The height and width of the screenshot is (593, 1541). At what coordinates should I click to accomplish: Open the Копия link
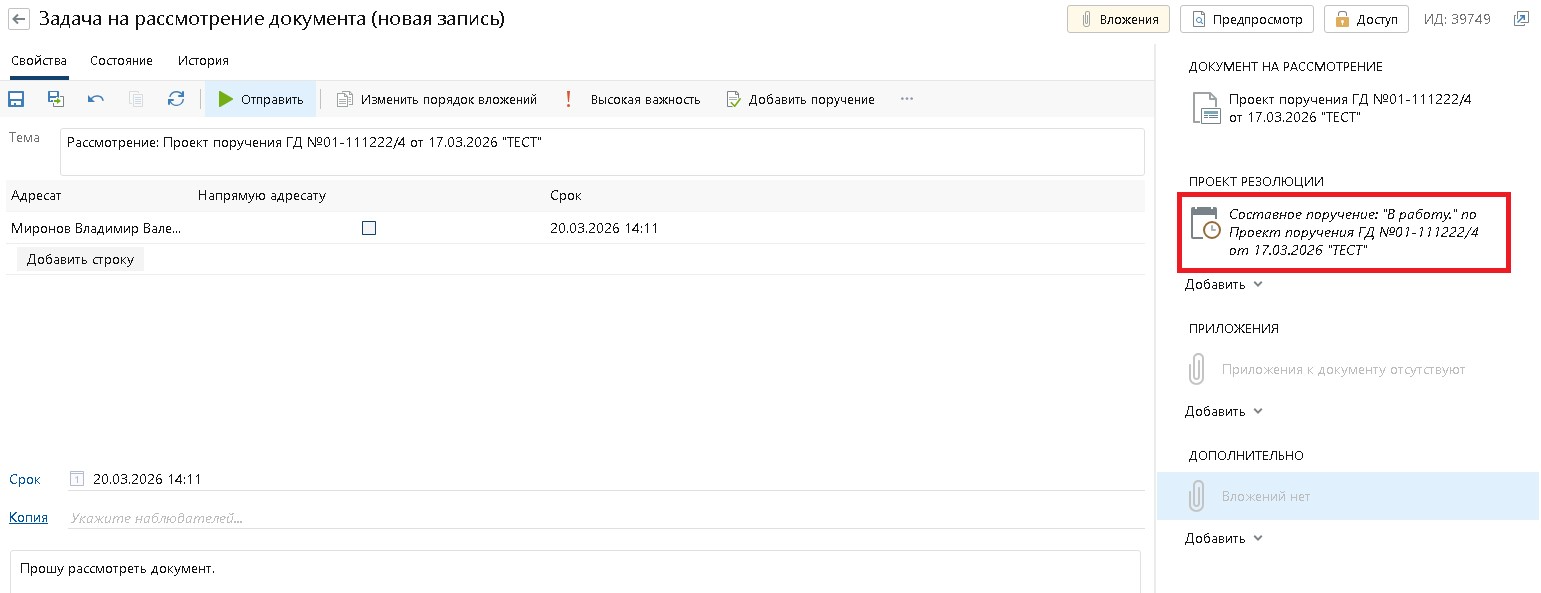point(28,517)
